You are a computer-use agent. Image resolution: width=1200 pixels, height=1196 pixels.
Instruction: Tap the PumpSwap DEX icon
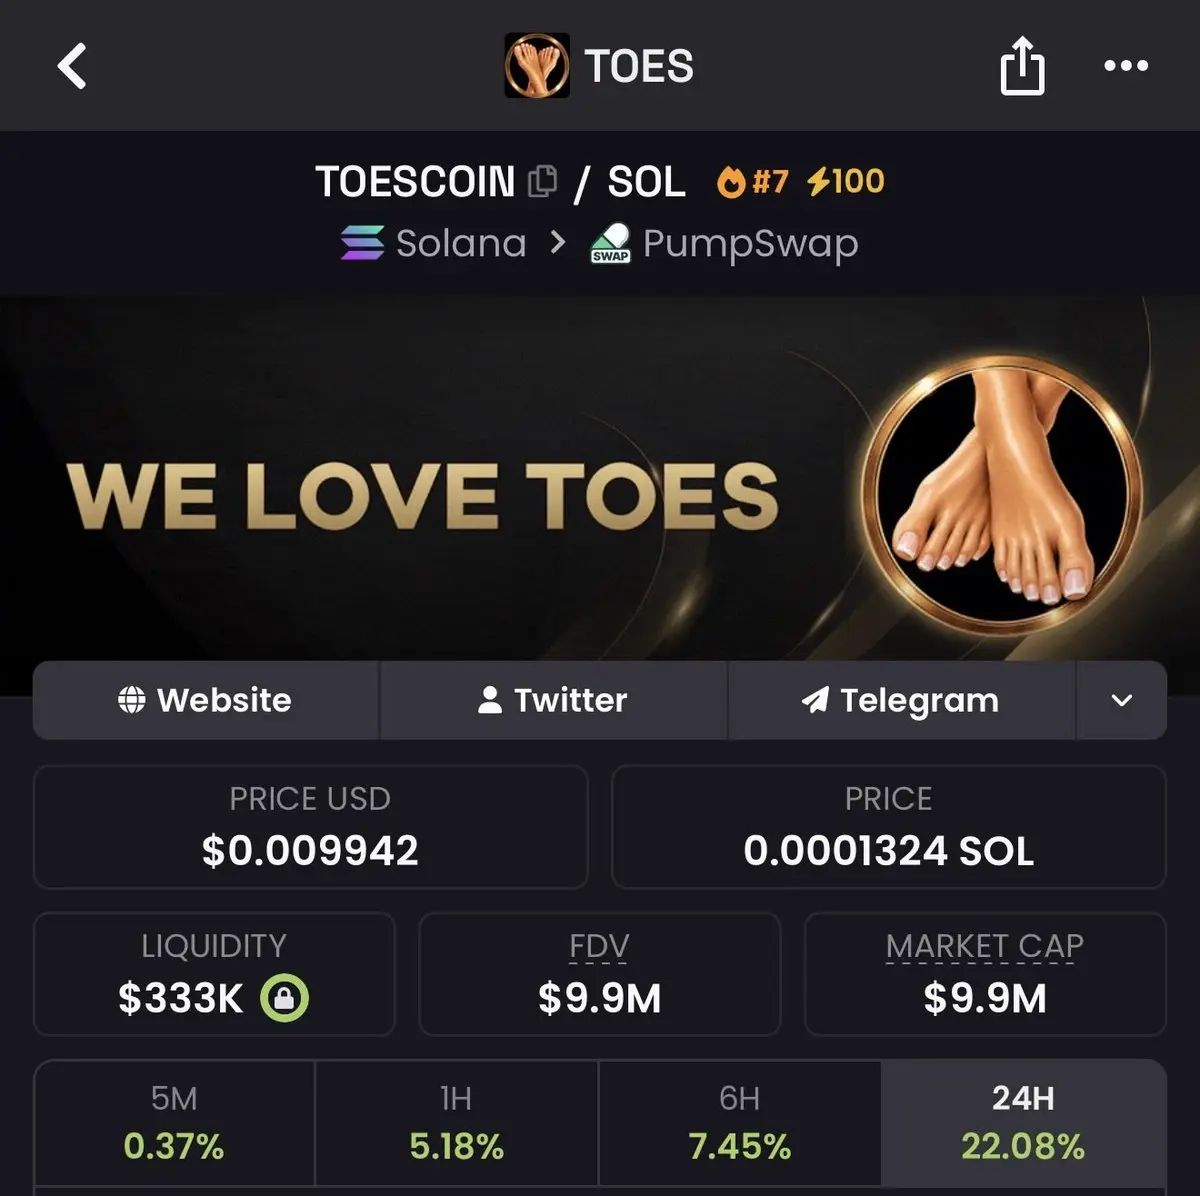(x=611, y=243)
